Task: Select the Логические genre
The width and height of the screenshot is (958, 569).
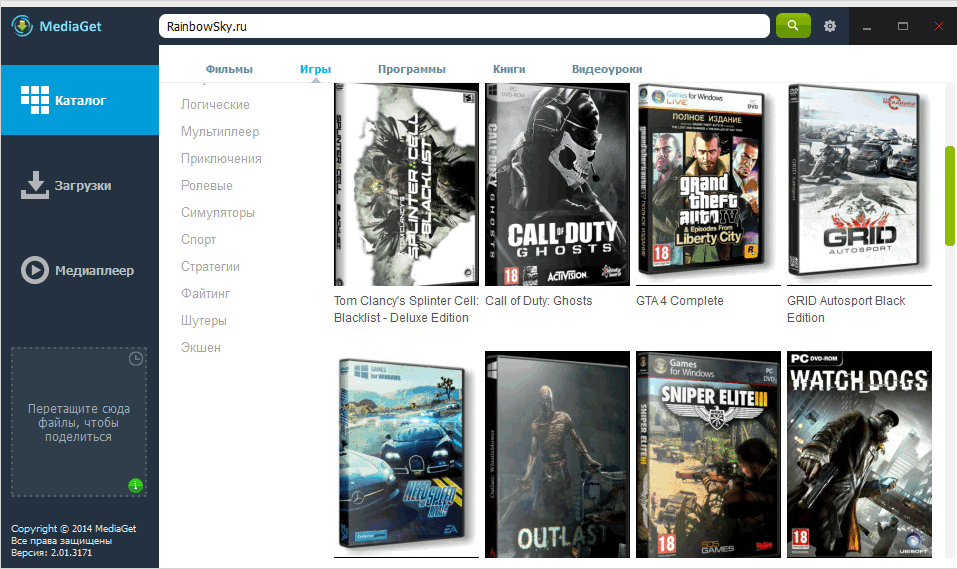Action: pyautogui.click(x=215, y=105)
